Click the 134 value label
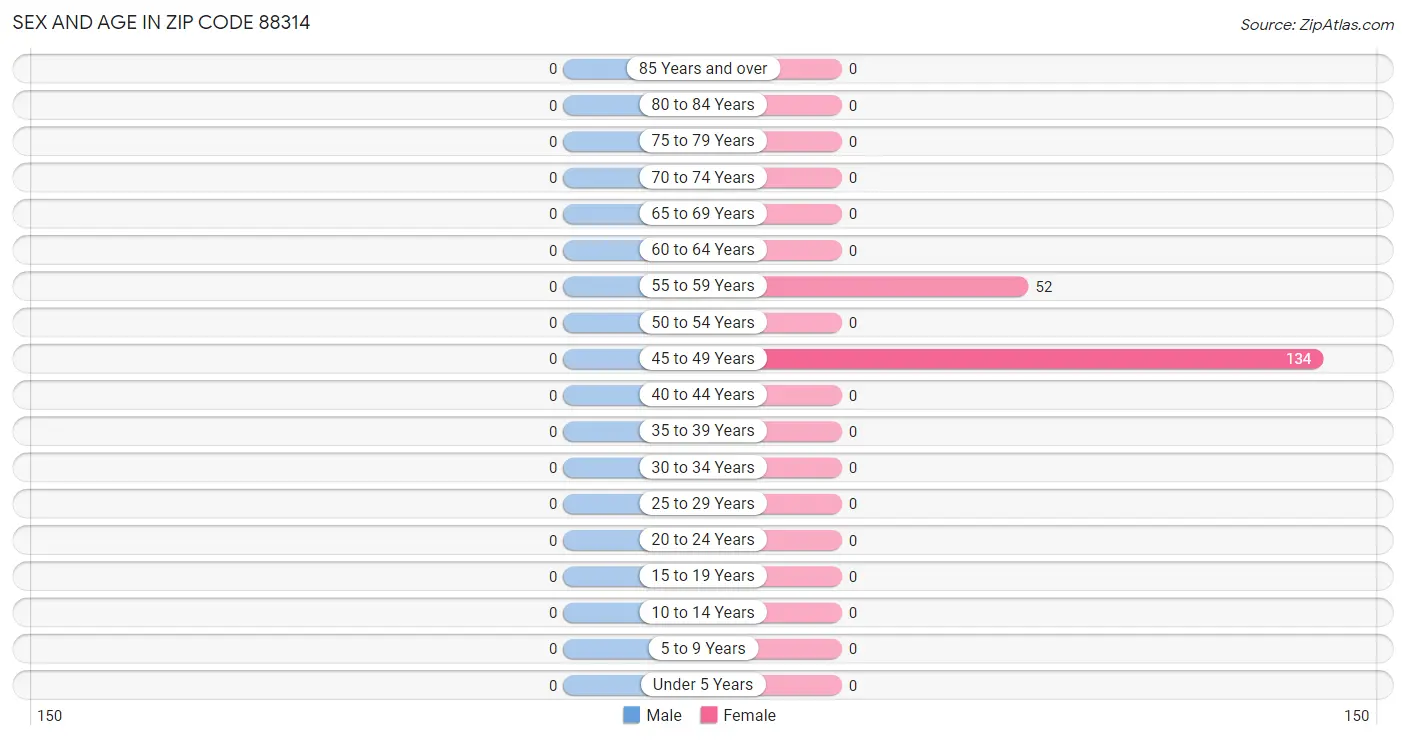This screenshot has width=1406, height=740. pyautogui.click(x=1298, y=359)
